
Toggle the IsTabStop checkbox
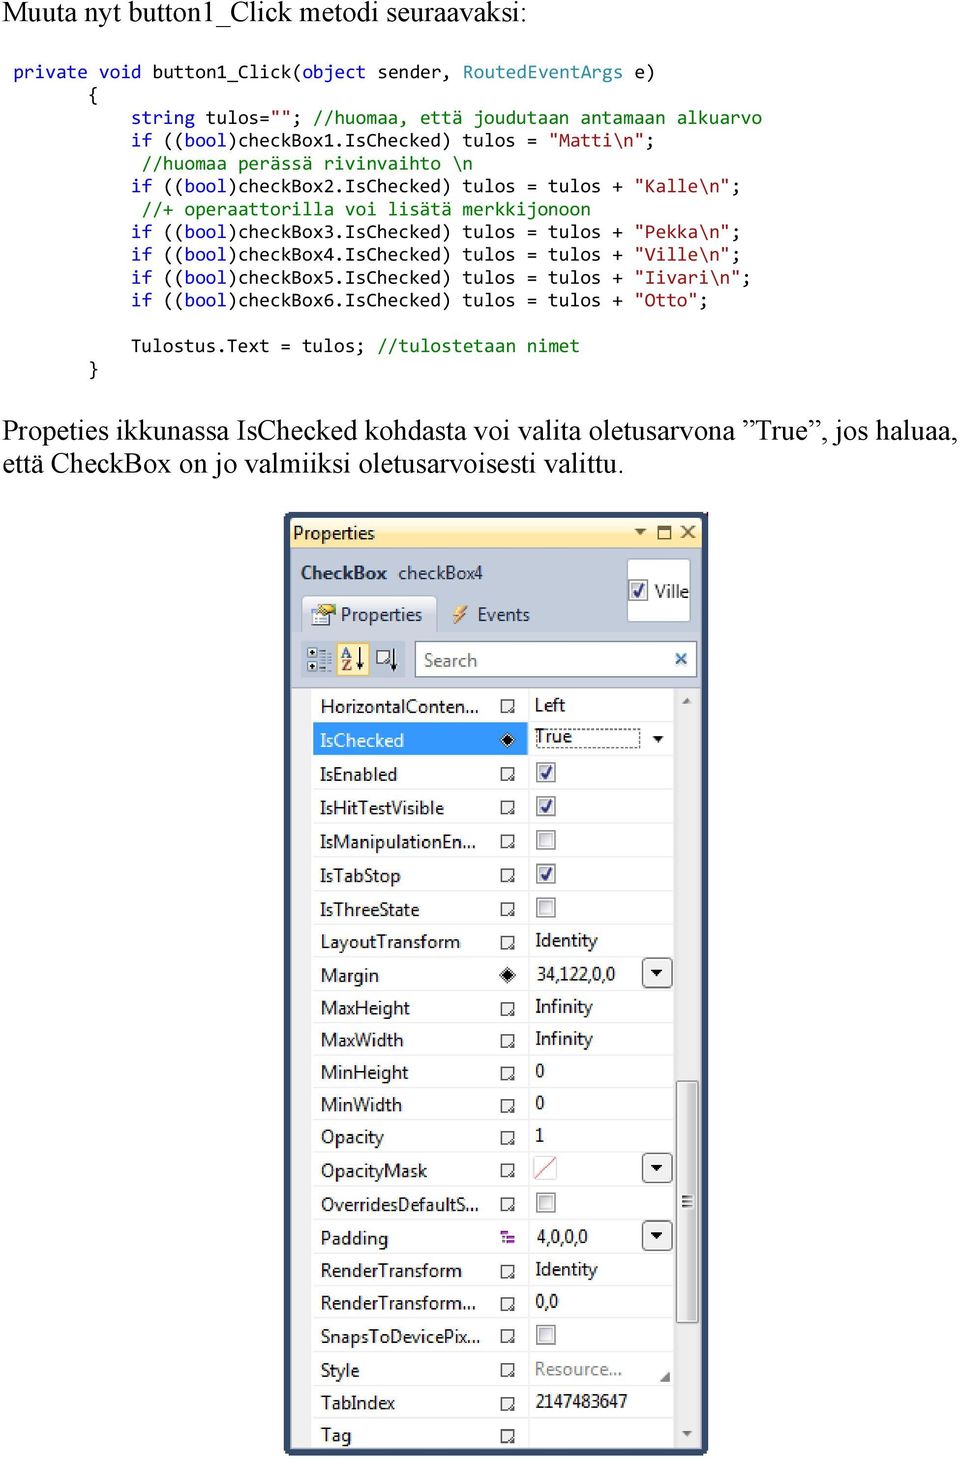click(x=546, y=874)
